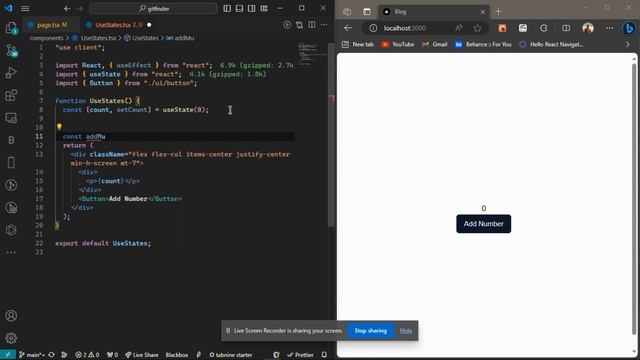Open the Extensions view in activity bar
This screenshot has width=640, height=360.
(x=11, y=95)
